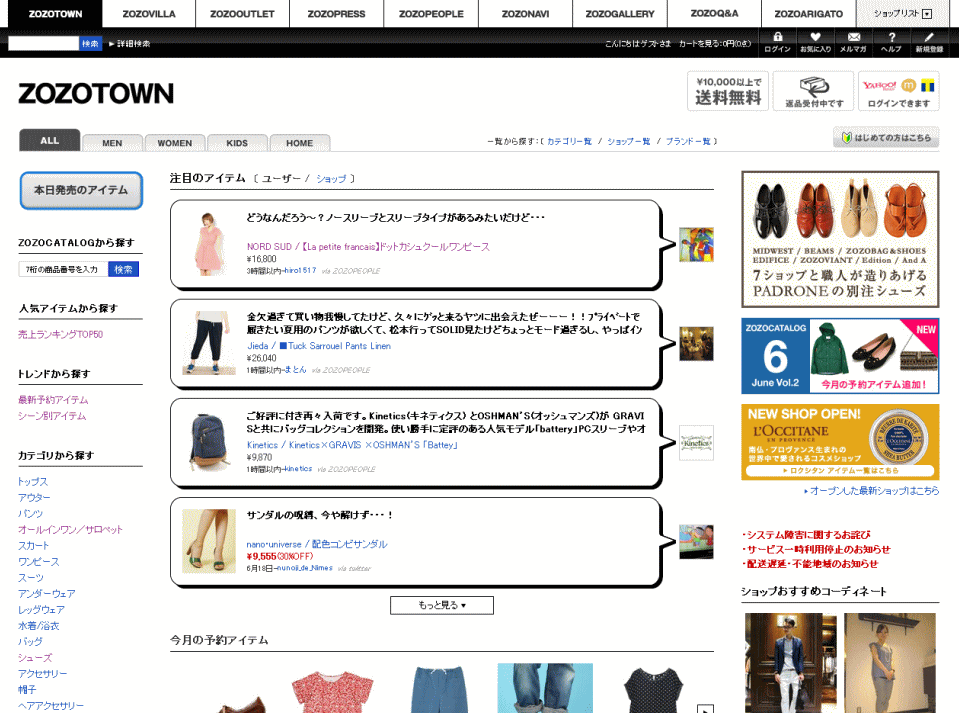
Task: Select the ALL category tab
Action: pos(50,140)
